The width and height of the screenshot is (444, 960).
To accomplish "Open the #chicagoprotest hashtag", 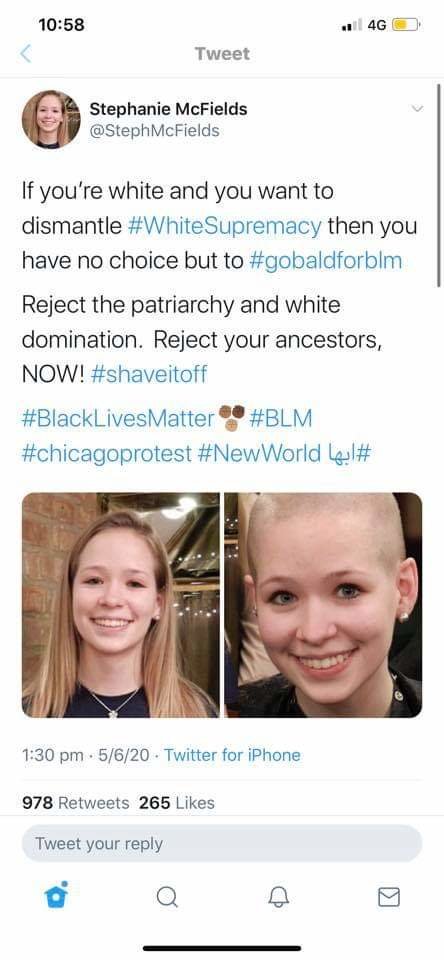I will (x=107, y=454).
